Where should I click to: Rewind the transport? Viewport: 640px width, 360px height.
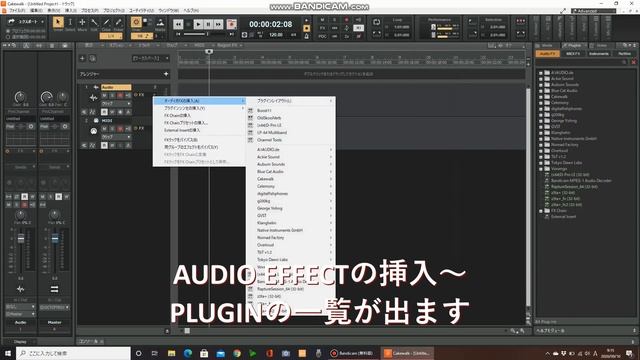coord(178,24)
